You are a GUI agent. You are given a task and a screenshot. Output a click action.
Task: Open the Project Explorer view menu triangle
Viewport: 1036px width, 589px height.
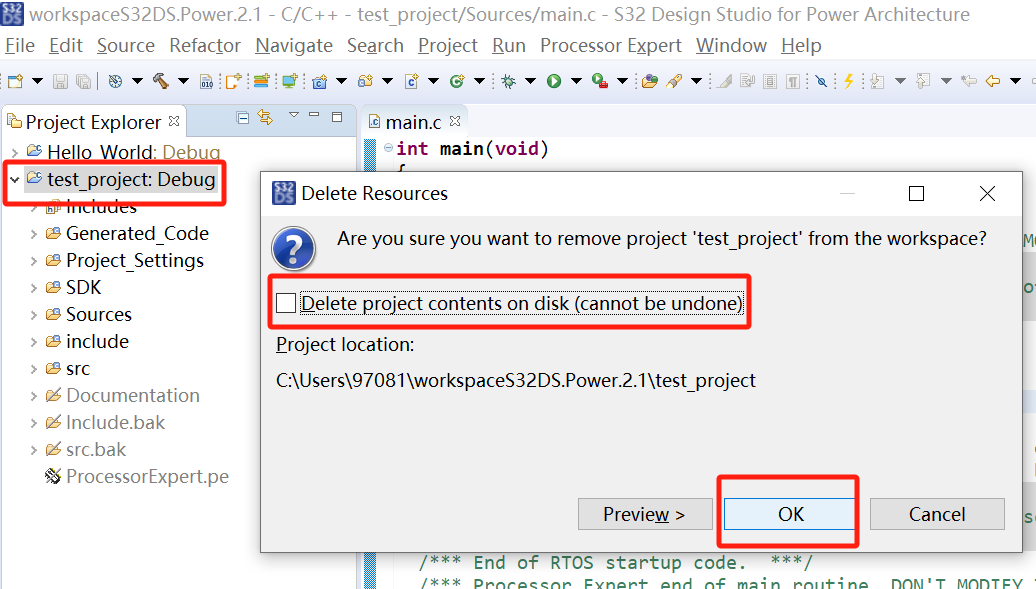click(294, 116)
